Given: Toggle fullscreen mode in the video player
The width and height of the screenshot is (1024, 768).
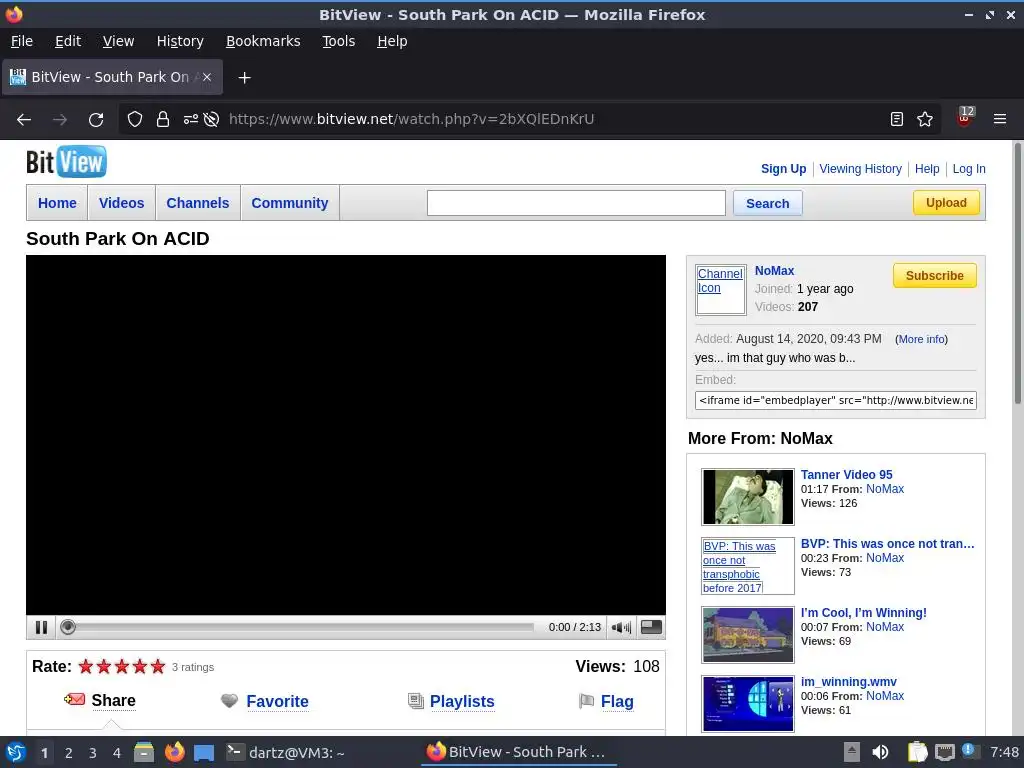Looking at the screenshot, I should pos(651,627).
